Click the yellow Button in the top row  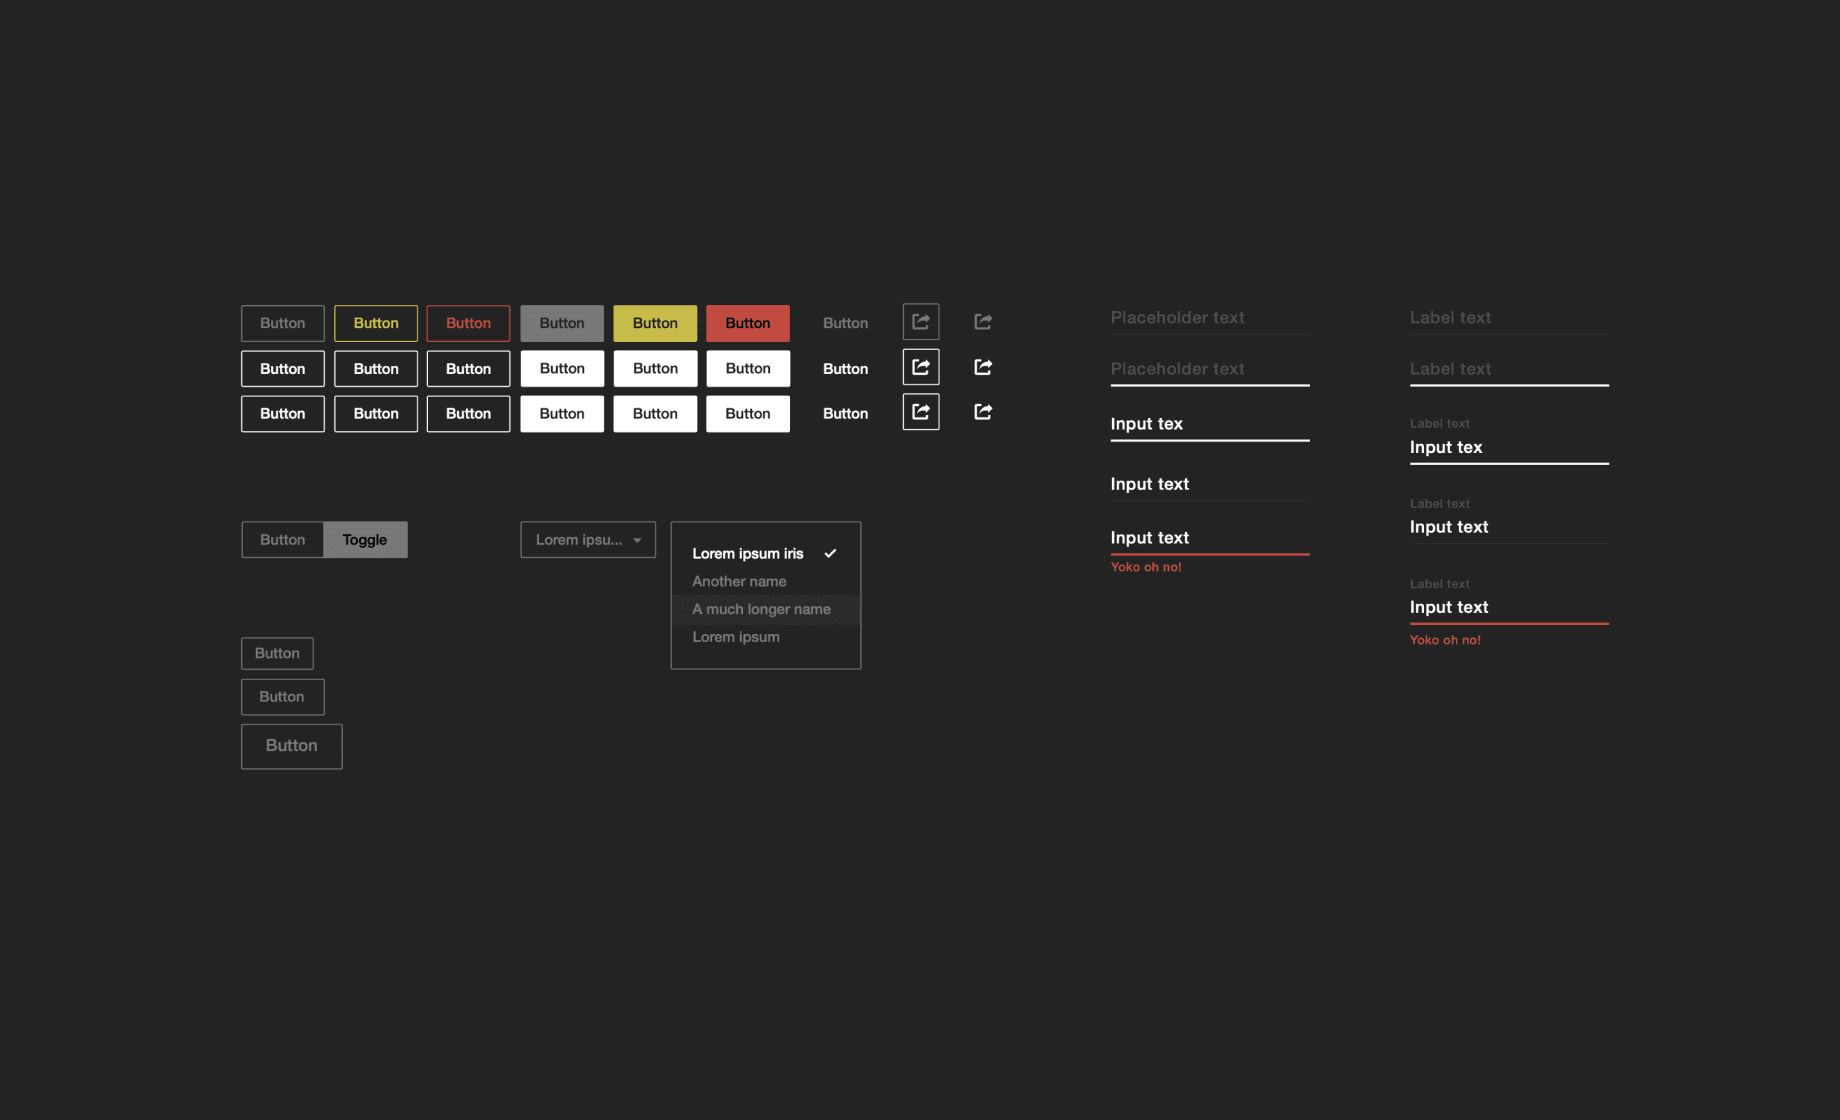(654, 322)
